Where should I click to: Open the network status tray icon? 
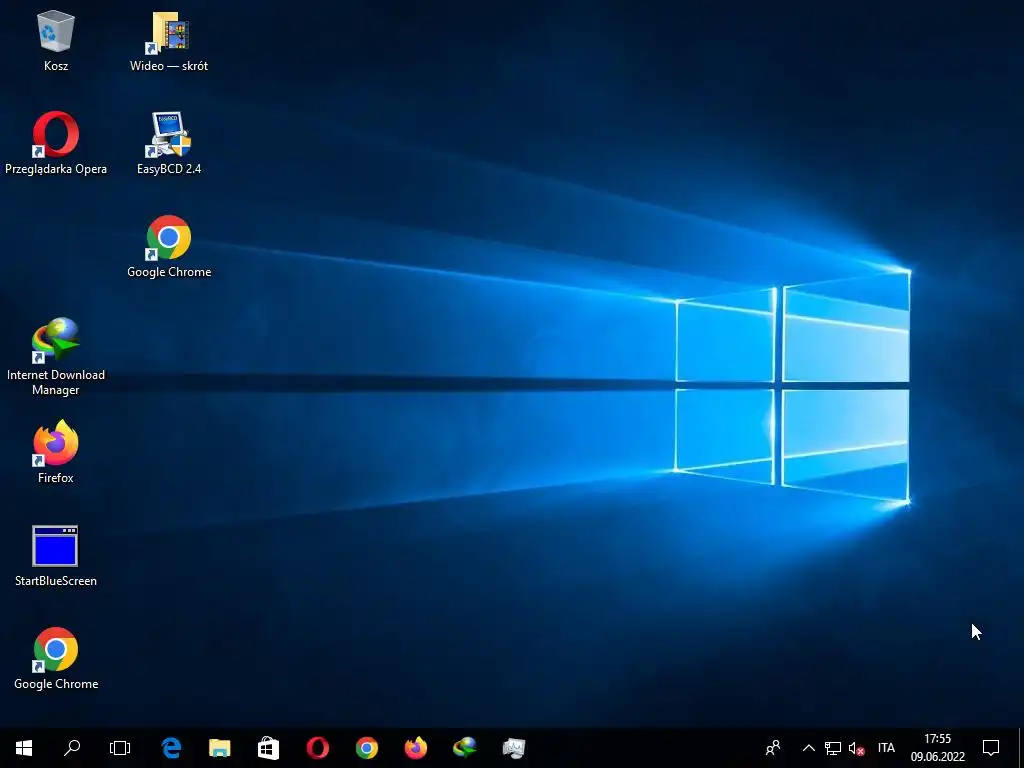point(833,748)
